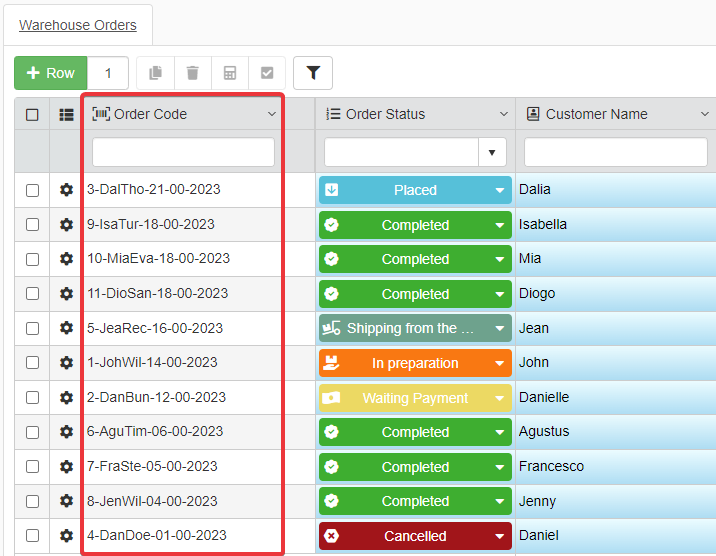The width and height of the screenshot is (716, 556).
Task: Click the Cancelled status button for Daniel
Action: (414, 536)
